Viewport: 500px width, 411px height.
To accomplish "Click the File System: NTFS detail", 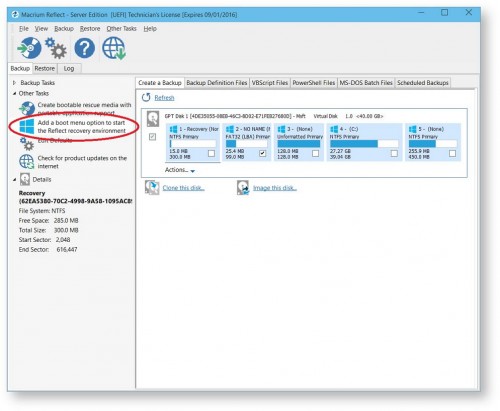I will (42, 211).
